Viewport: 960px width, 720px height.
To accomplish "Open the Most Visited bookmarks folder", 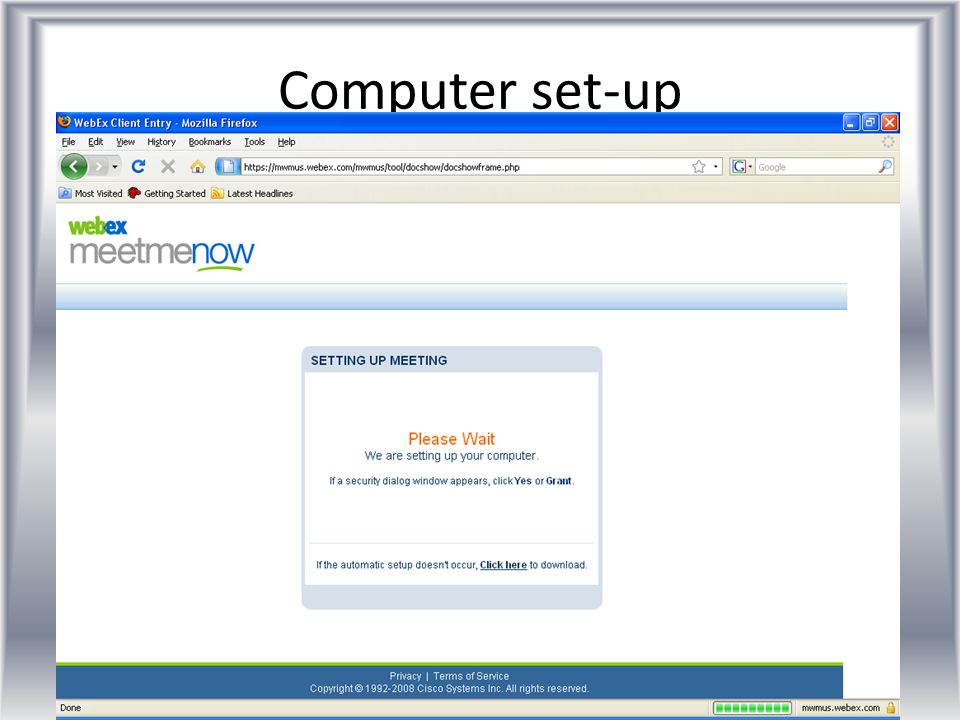I will point(91,193).
